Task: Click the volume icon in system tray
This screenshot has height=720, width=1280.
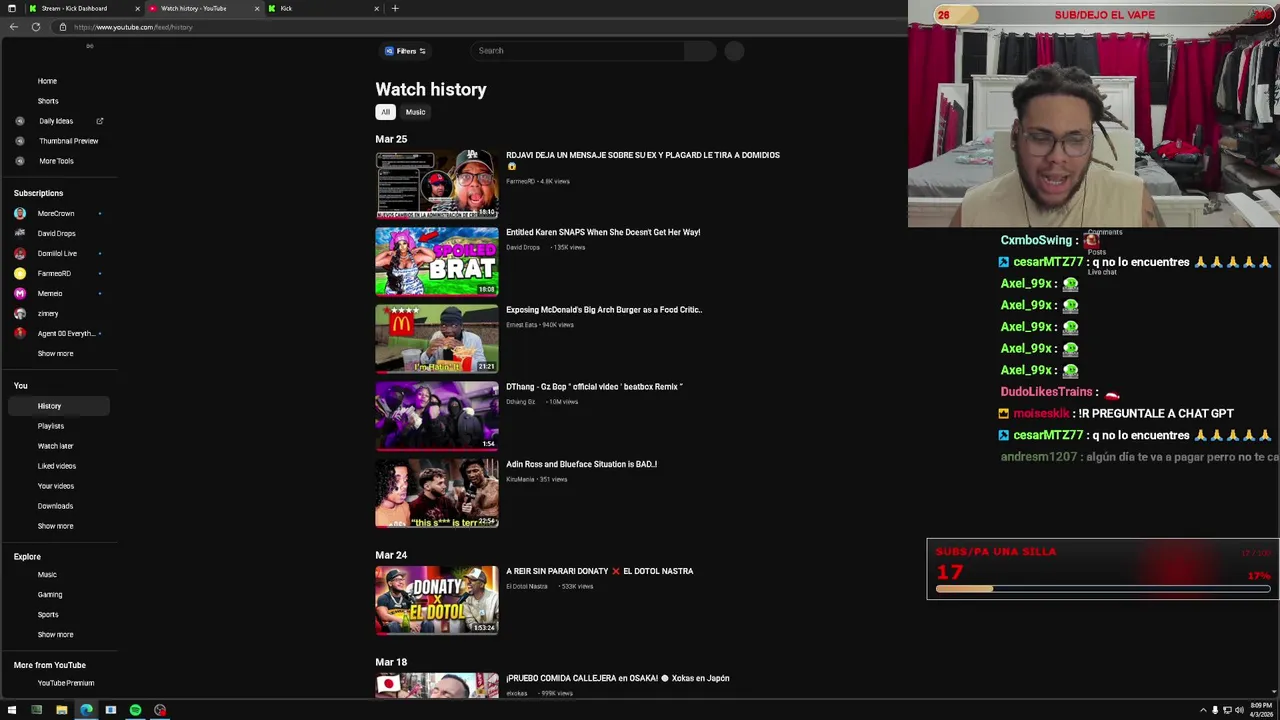Action: (x=1239, y=710)
